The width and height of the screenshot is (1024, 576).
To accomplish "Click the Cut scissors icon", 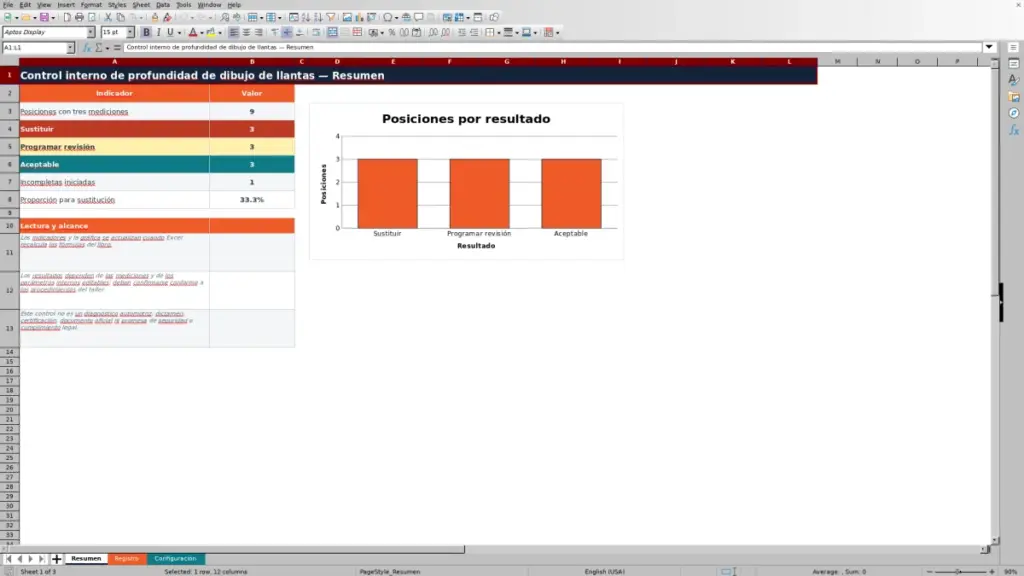I will click(108, 17).
